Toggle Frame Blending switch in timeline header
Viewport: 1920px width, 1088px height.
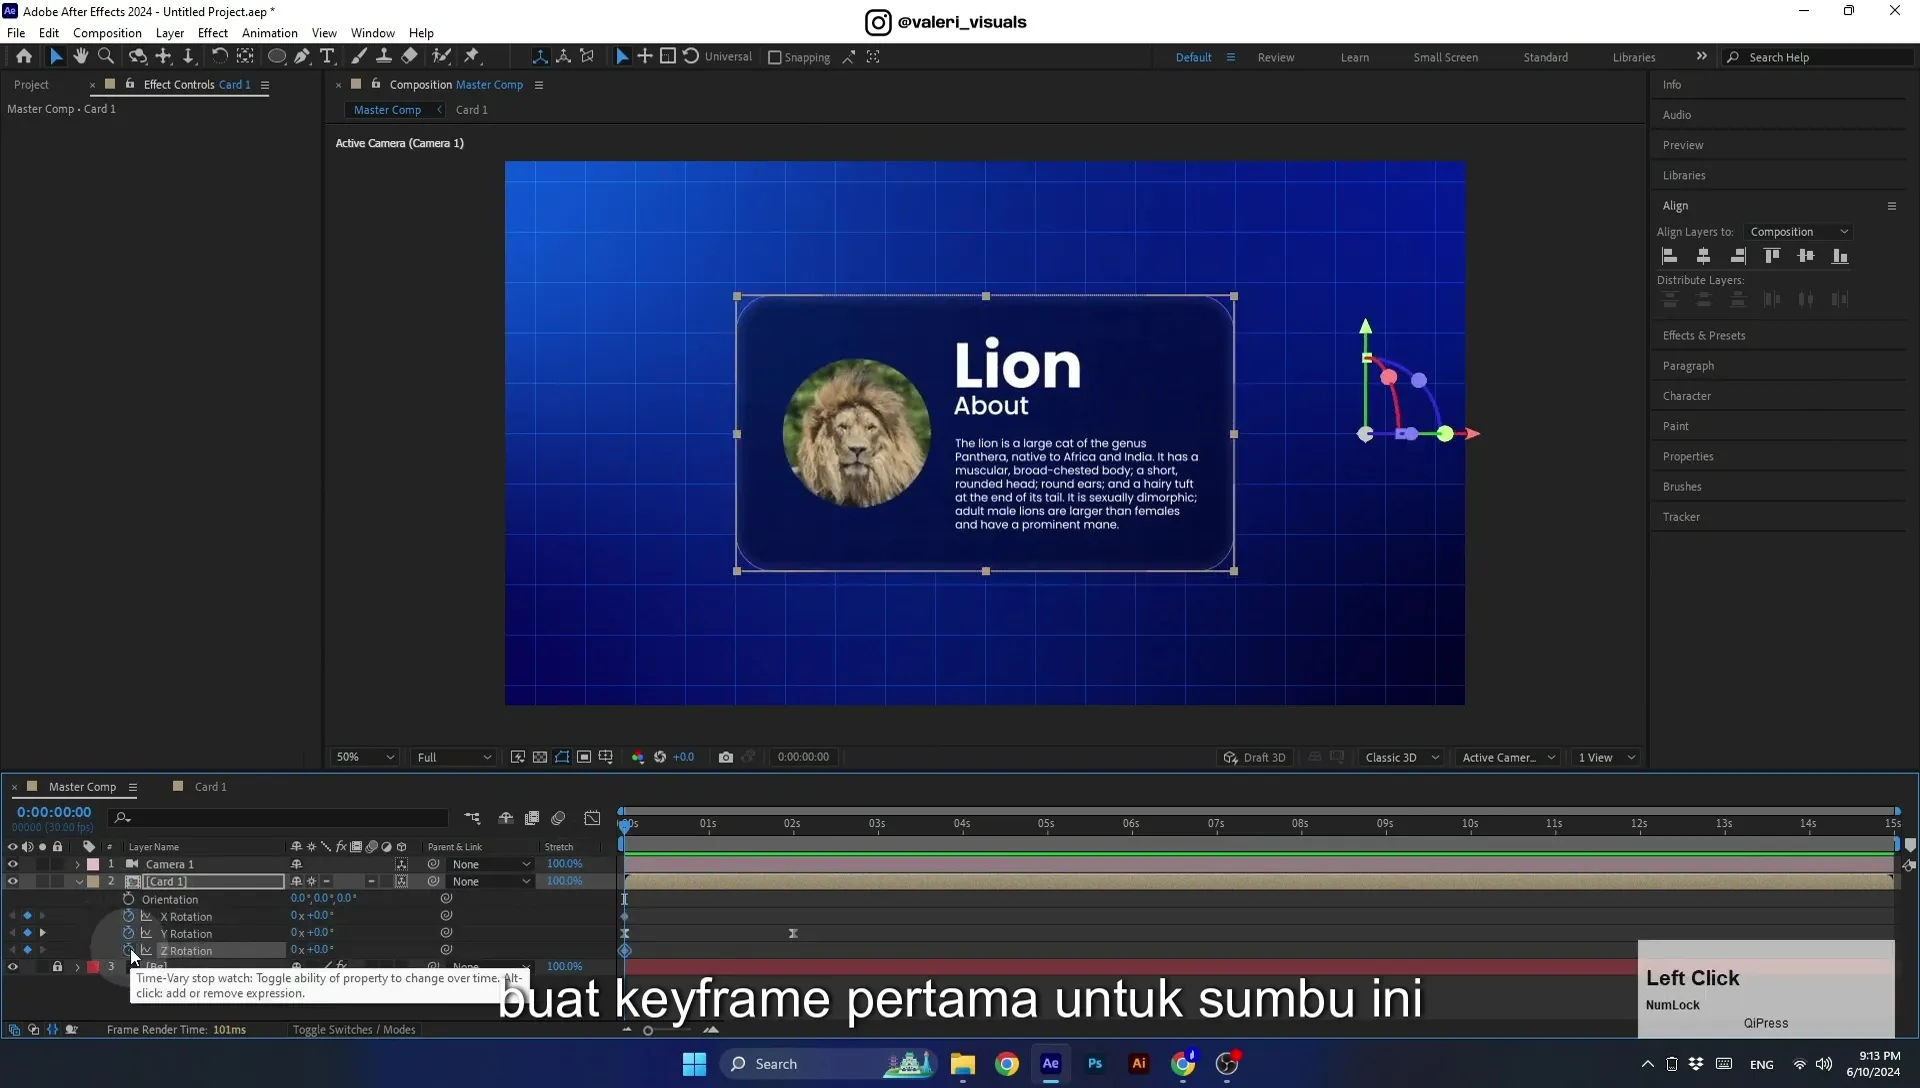click(532, 818)
